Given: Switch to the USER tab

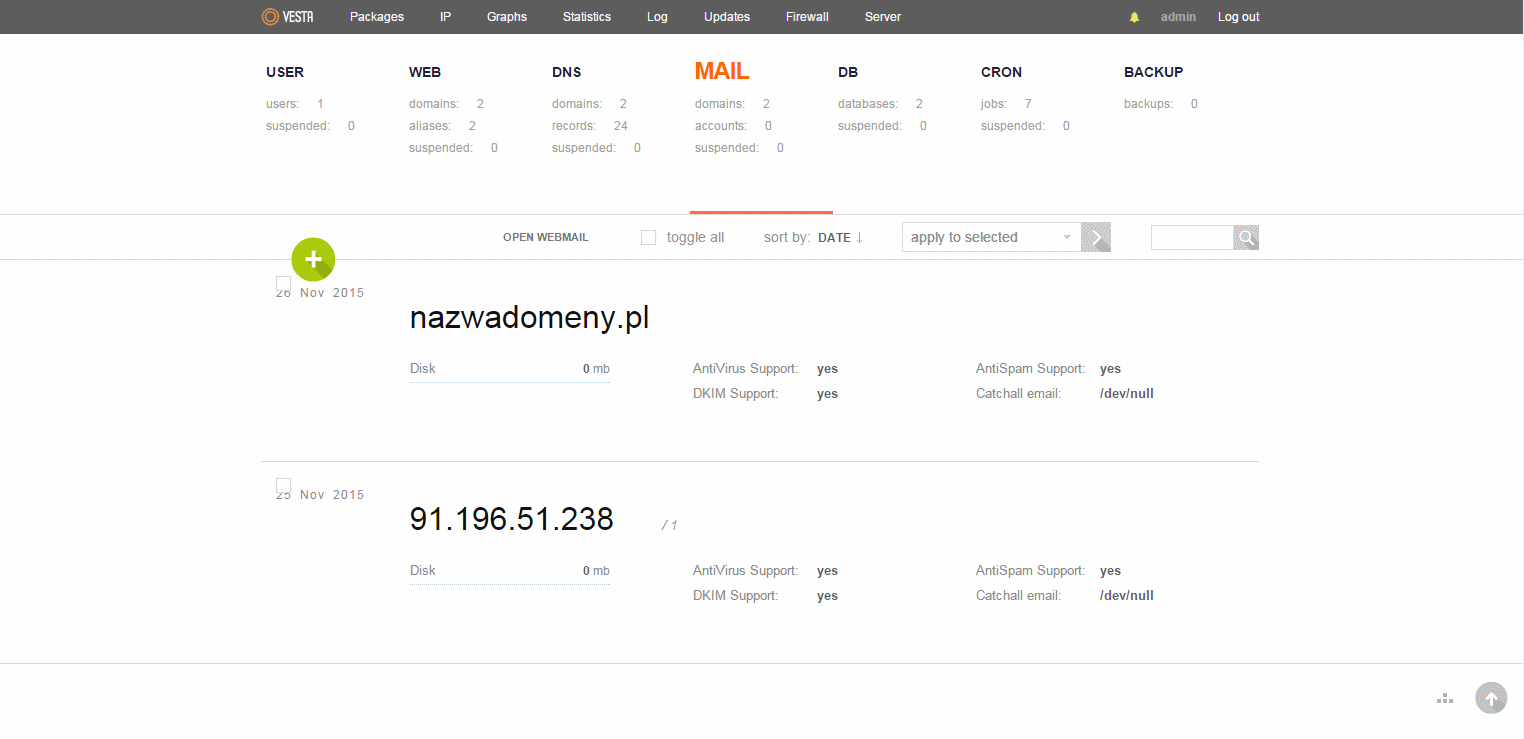Looking at the screenshot, I should [x=285, y=72].
